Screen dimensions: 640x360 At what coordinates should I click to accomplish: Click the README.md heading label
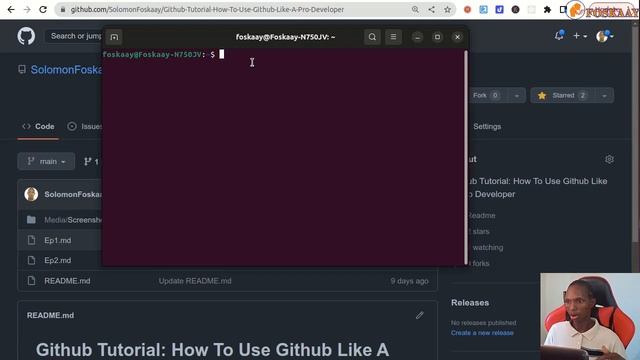point(51,315)
